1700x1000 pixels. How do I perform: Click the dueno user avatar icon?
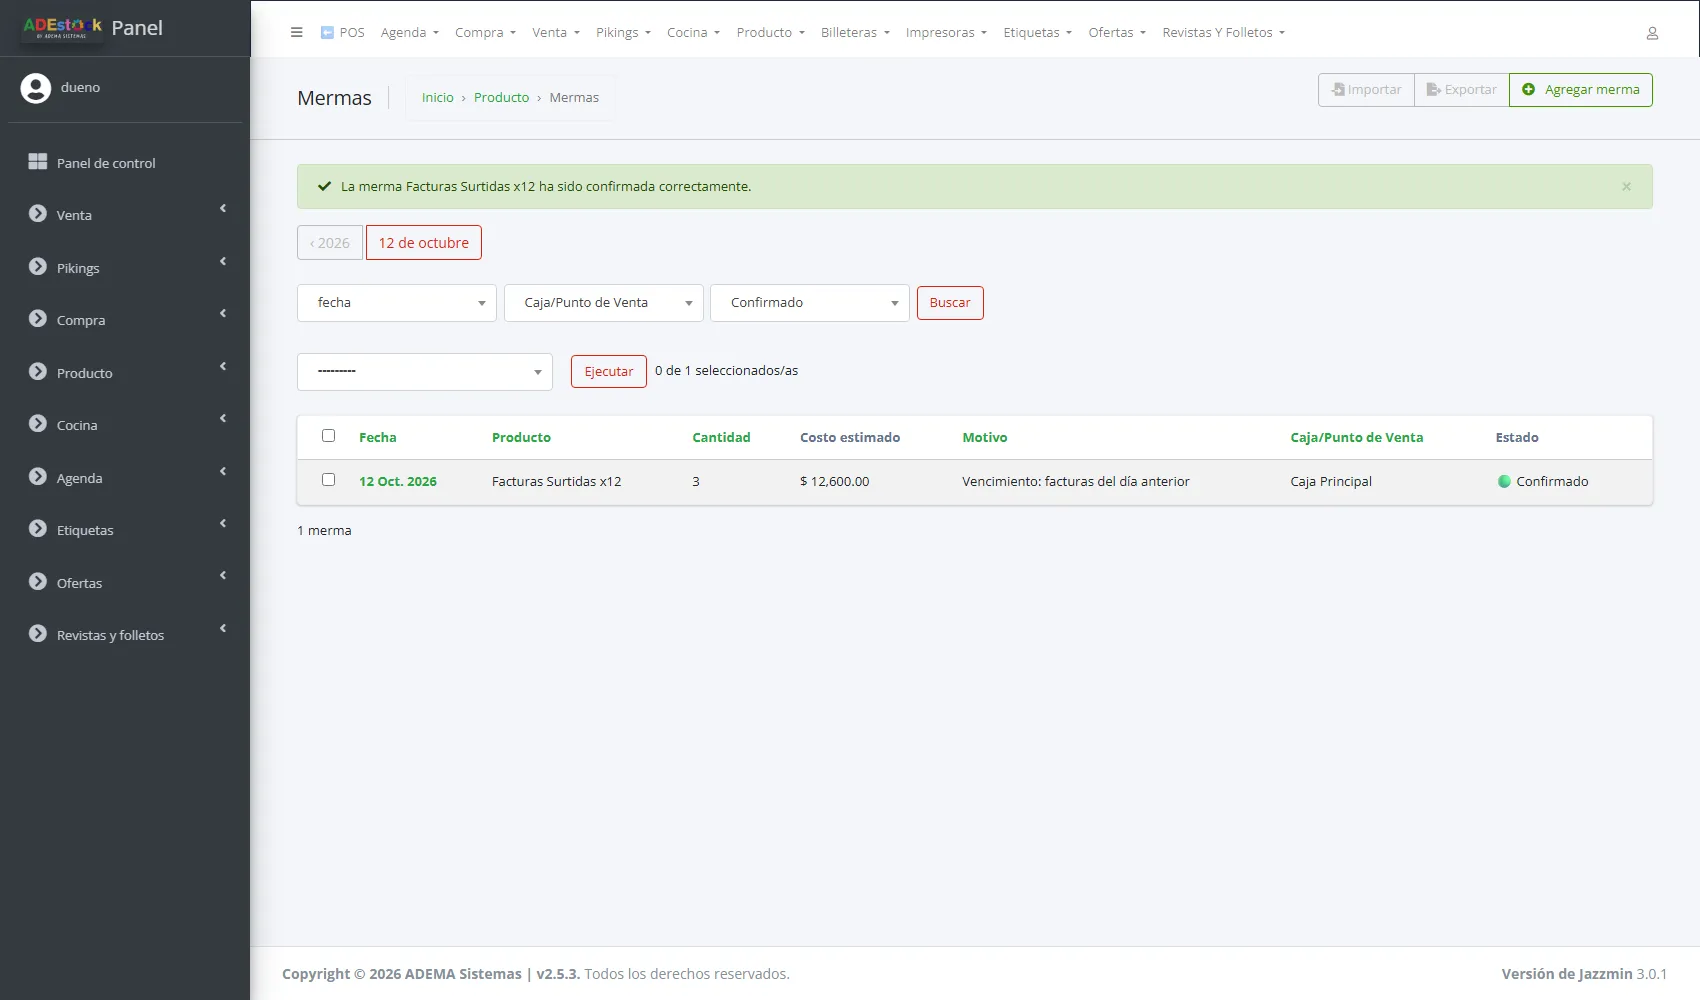(x=36, y=88)
